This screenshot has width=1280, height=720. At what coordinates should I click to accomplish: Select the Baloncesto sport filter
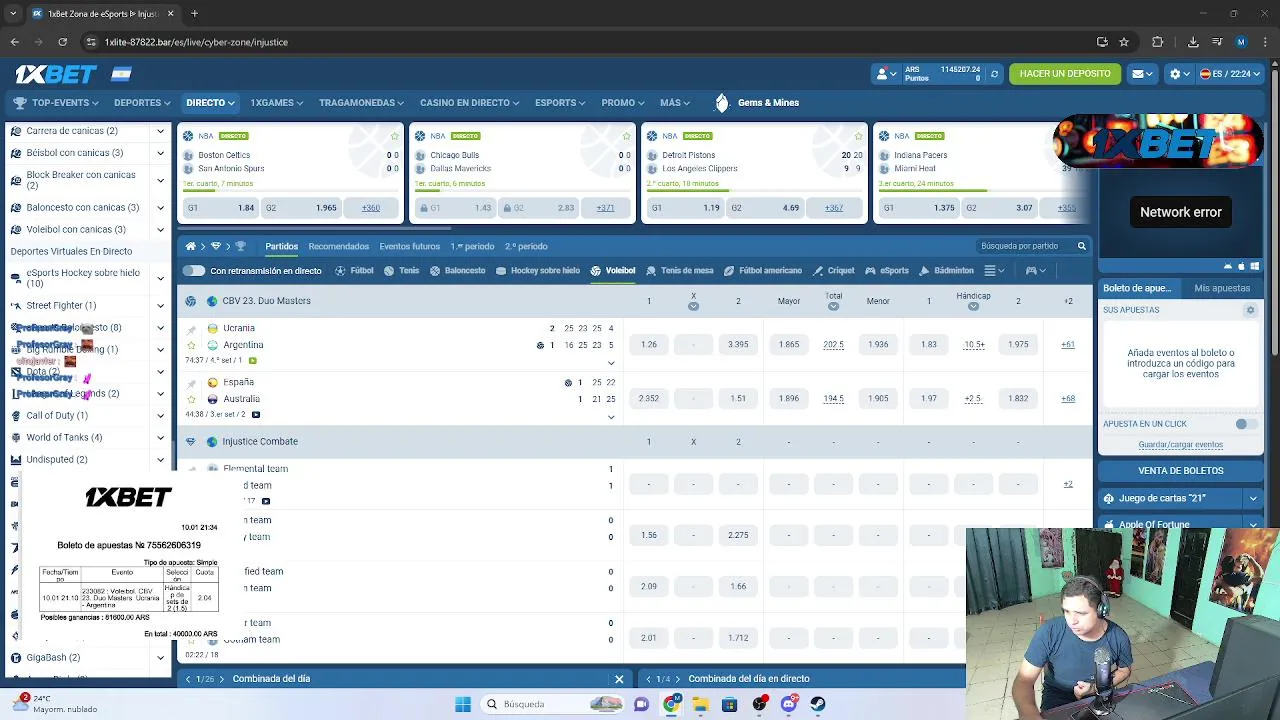click(457, 271)
